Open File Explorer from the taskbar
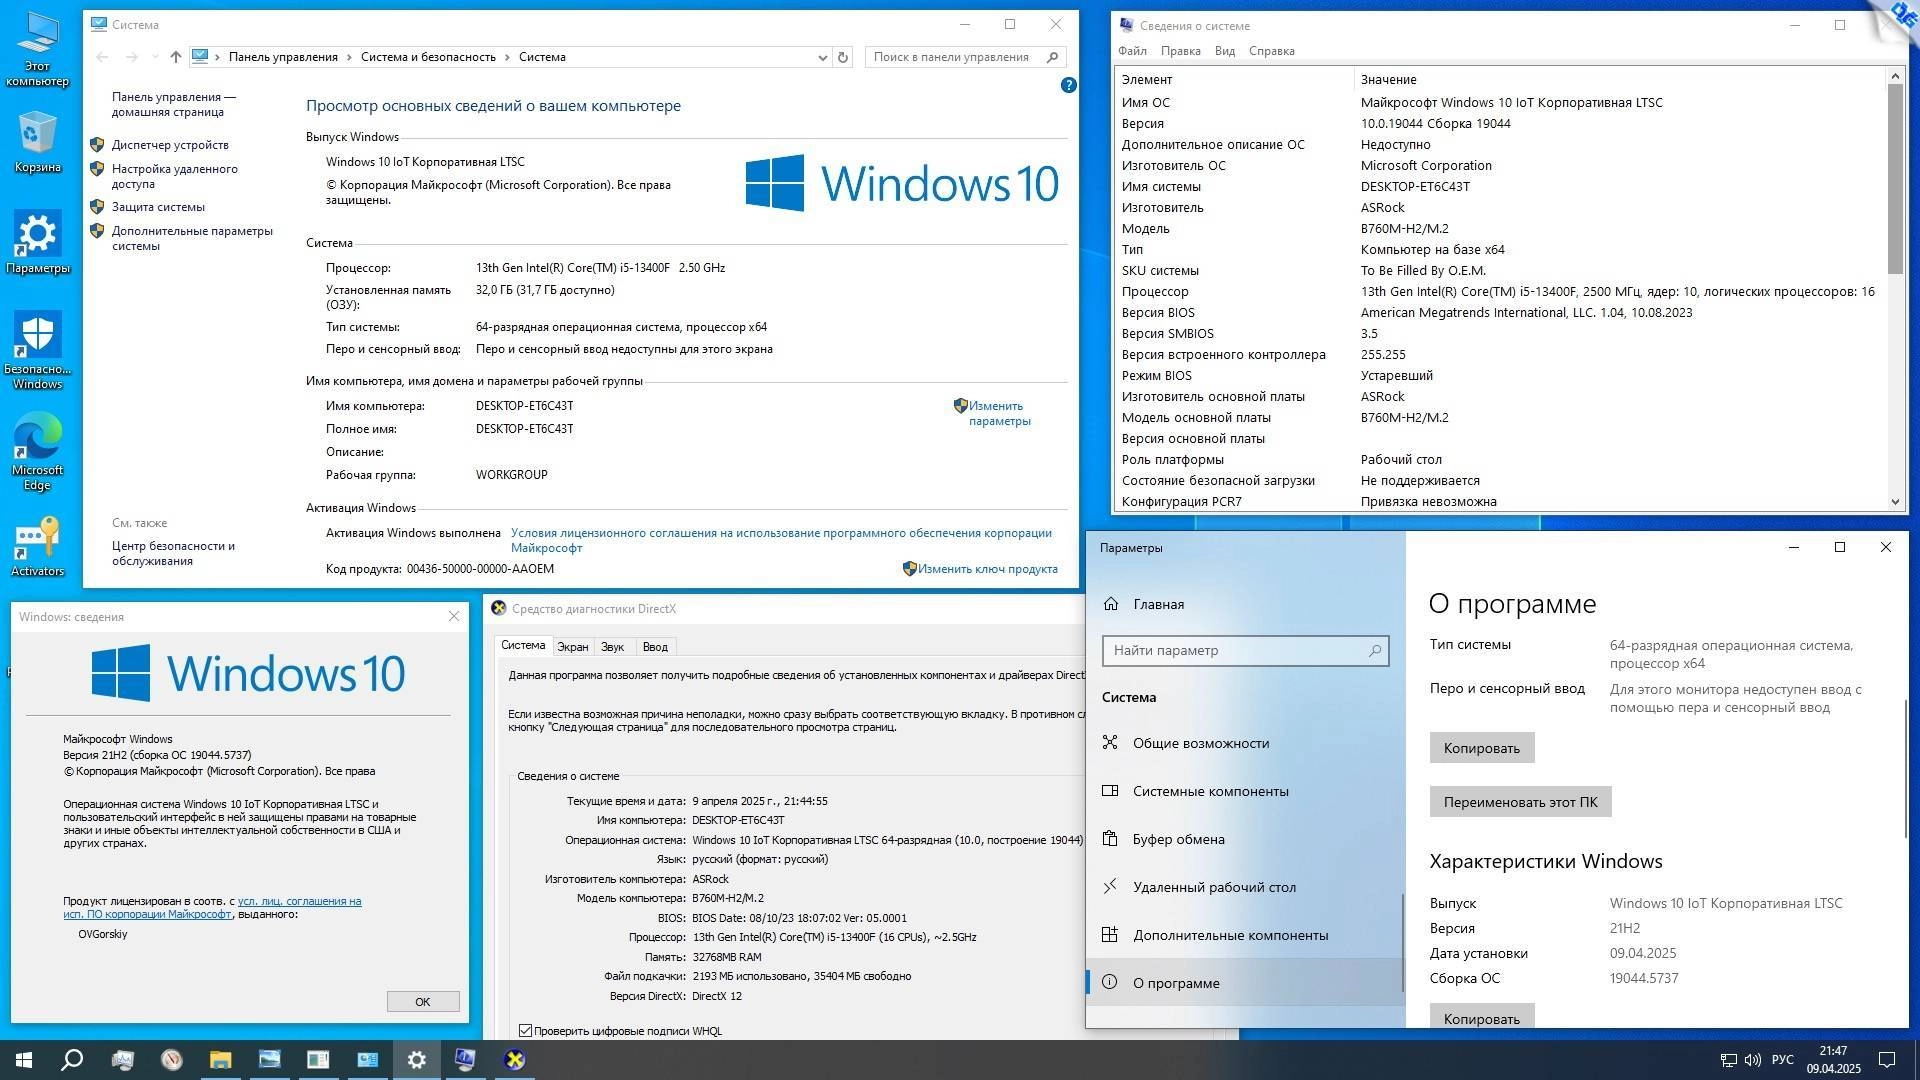Viewport: 1920px width, 1080px height. [x=220, y=1060]
